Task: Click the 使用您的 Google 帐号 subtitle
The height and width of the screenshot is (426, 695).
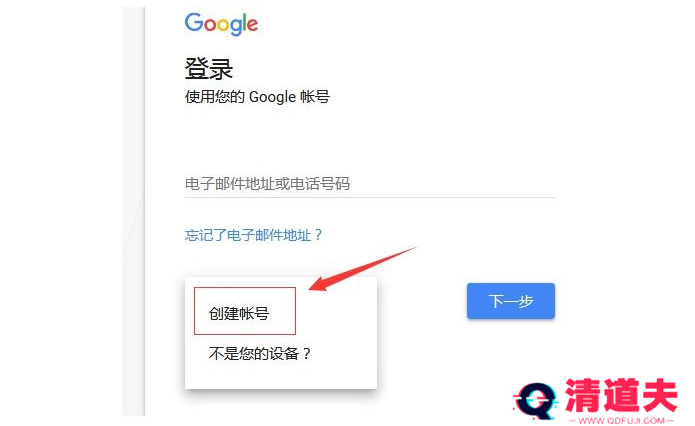Action: tap(257, 97)
